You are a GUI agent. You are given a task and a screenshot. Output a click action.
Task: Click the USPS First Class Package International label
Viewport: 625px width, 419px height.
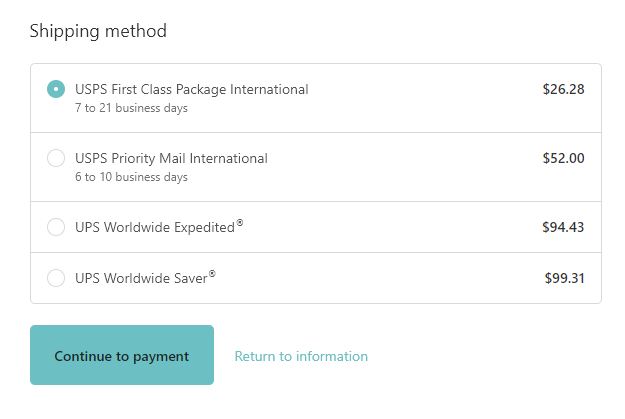192,89
